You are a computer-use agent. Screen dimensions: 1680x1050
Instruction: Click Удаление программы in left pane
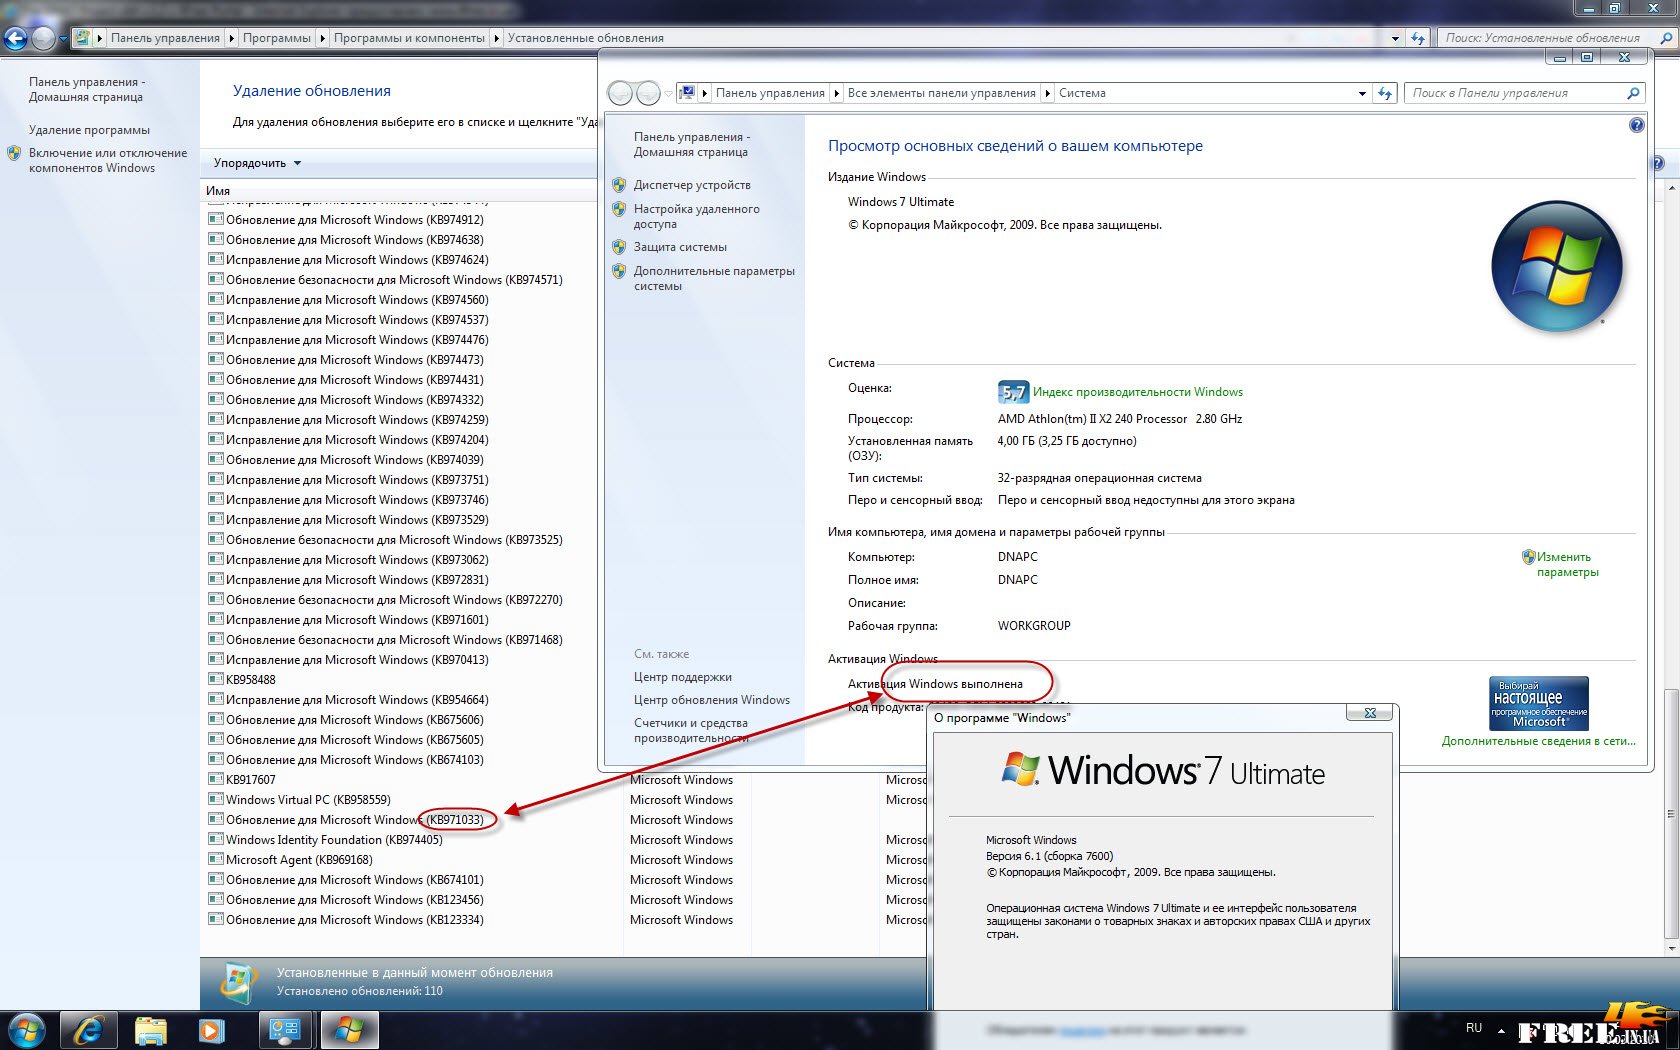click(89, 130)
